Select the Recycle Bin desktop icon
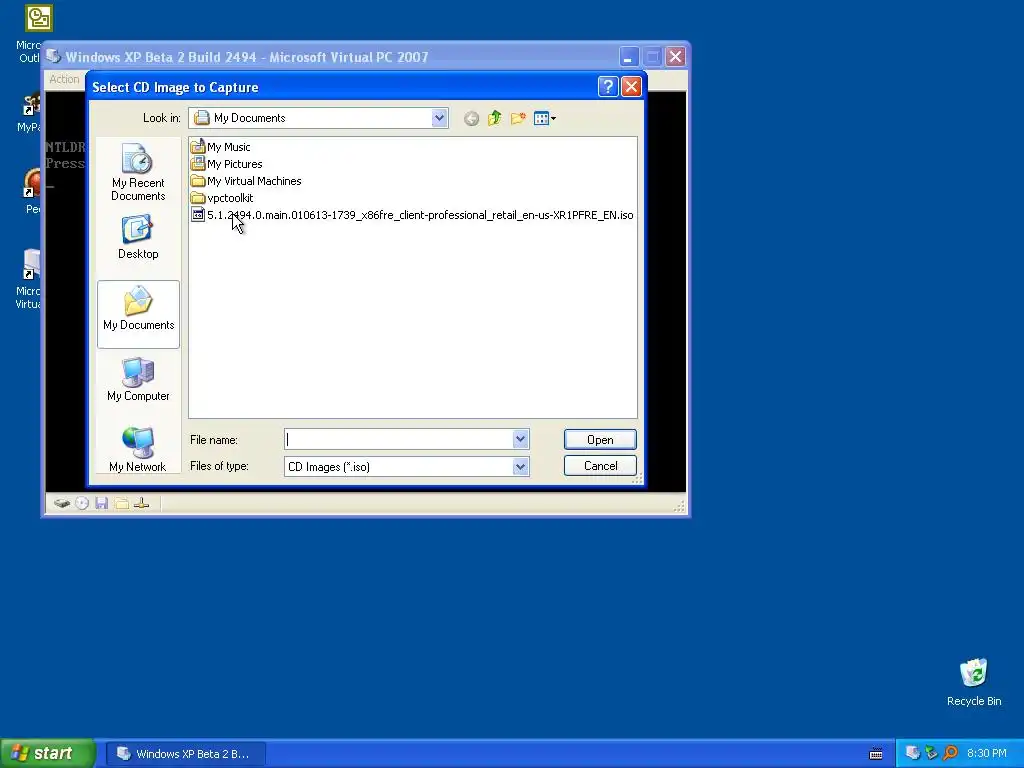This screenshot has width=1024, height=768. pos(974,682)
